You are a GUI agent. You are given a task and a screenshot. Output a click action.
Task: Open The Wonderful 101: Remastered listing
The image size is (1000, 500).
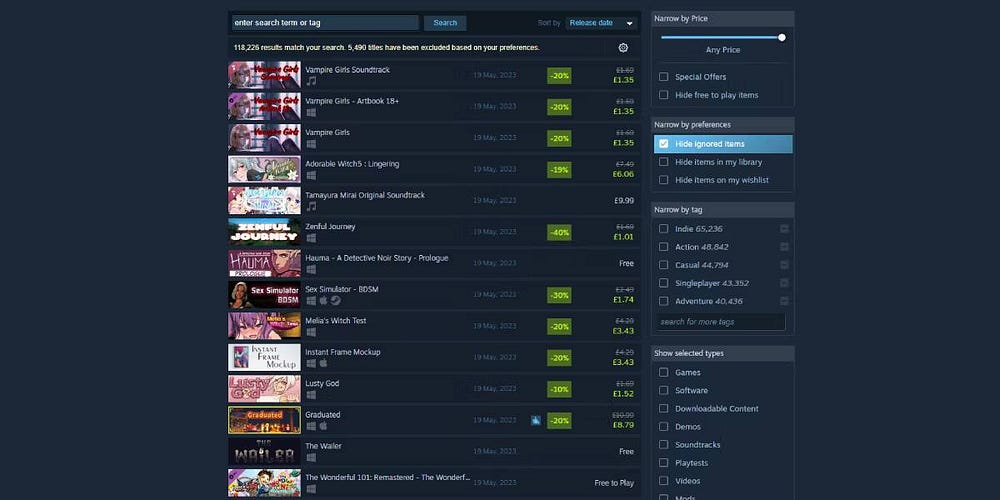click(434, 483)
